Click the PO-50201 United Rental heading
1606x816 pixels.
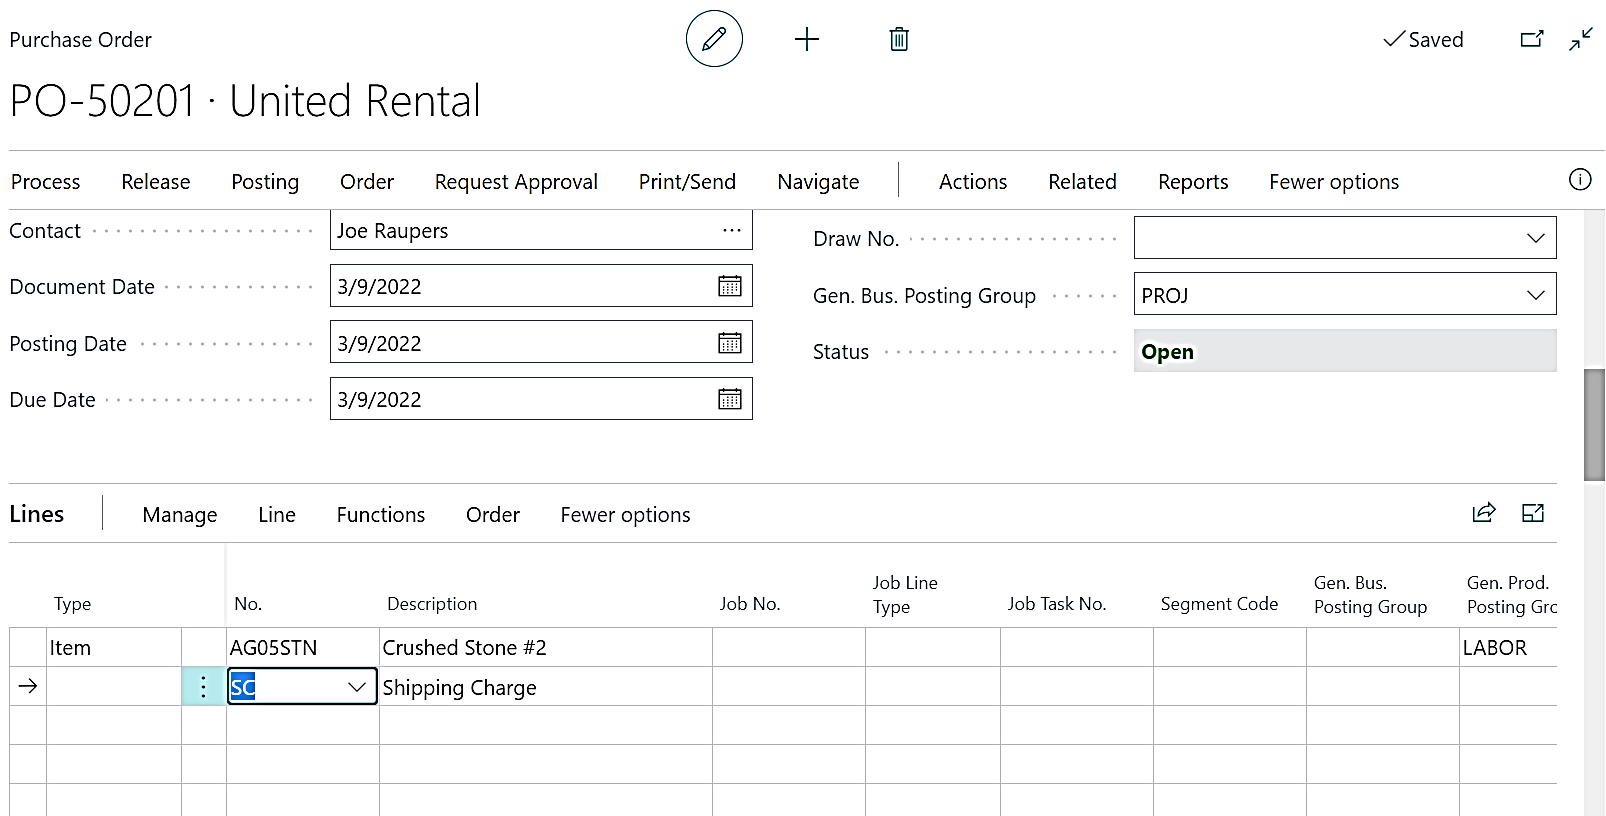click(245, 101)
